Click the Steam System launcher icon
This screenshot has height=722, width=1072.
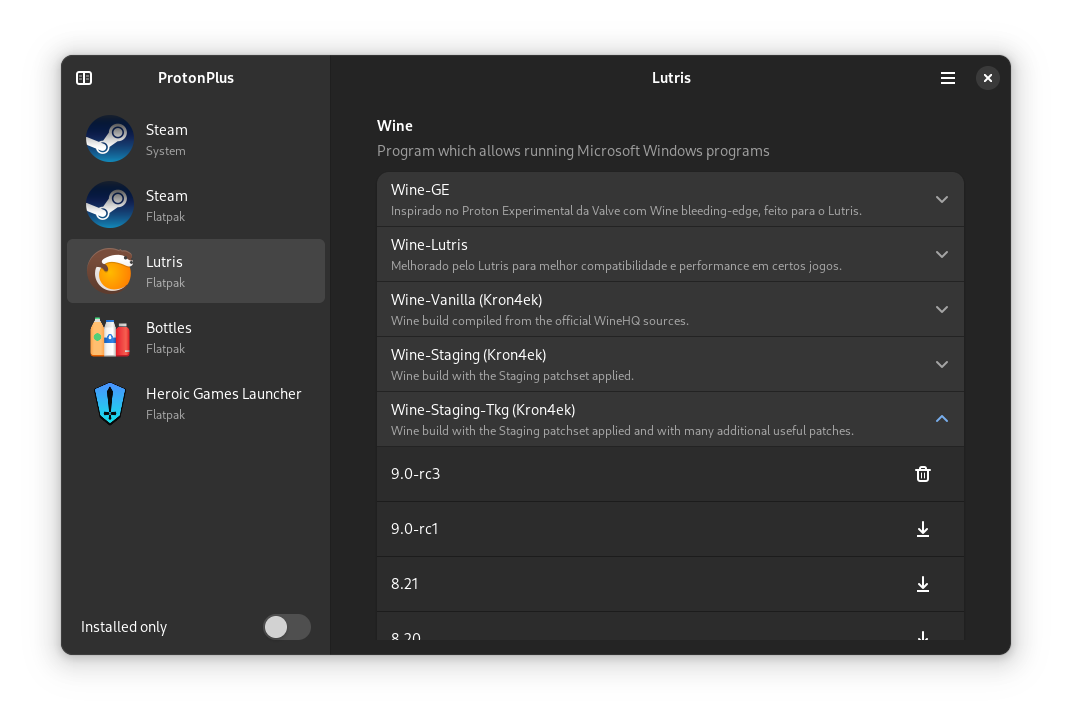[x=109, y=139]
